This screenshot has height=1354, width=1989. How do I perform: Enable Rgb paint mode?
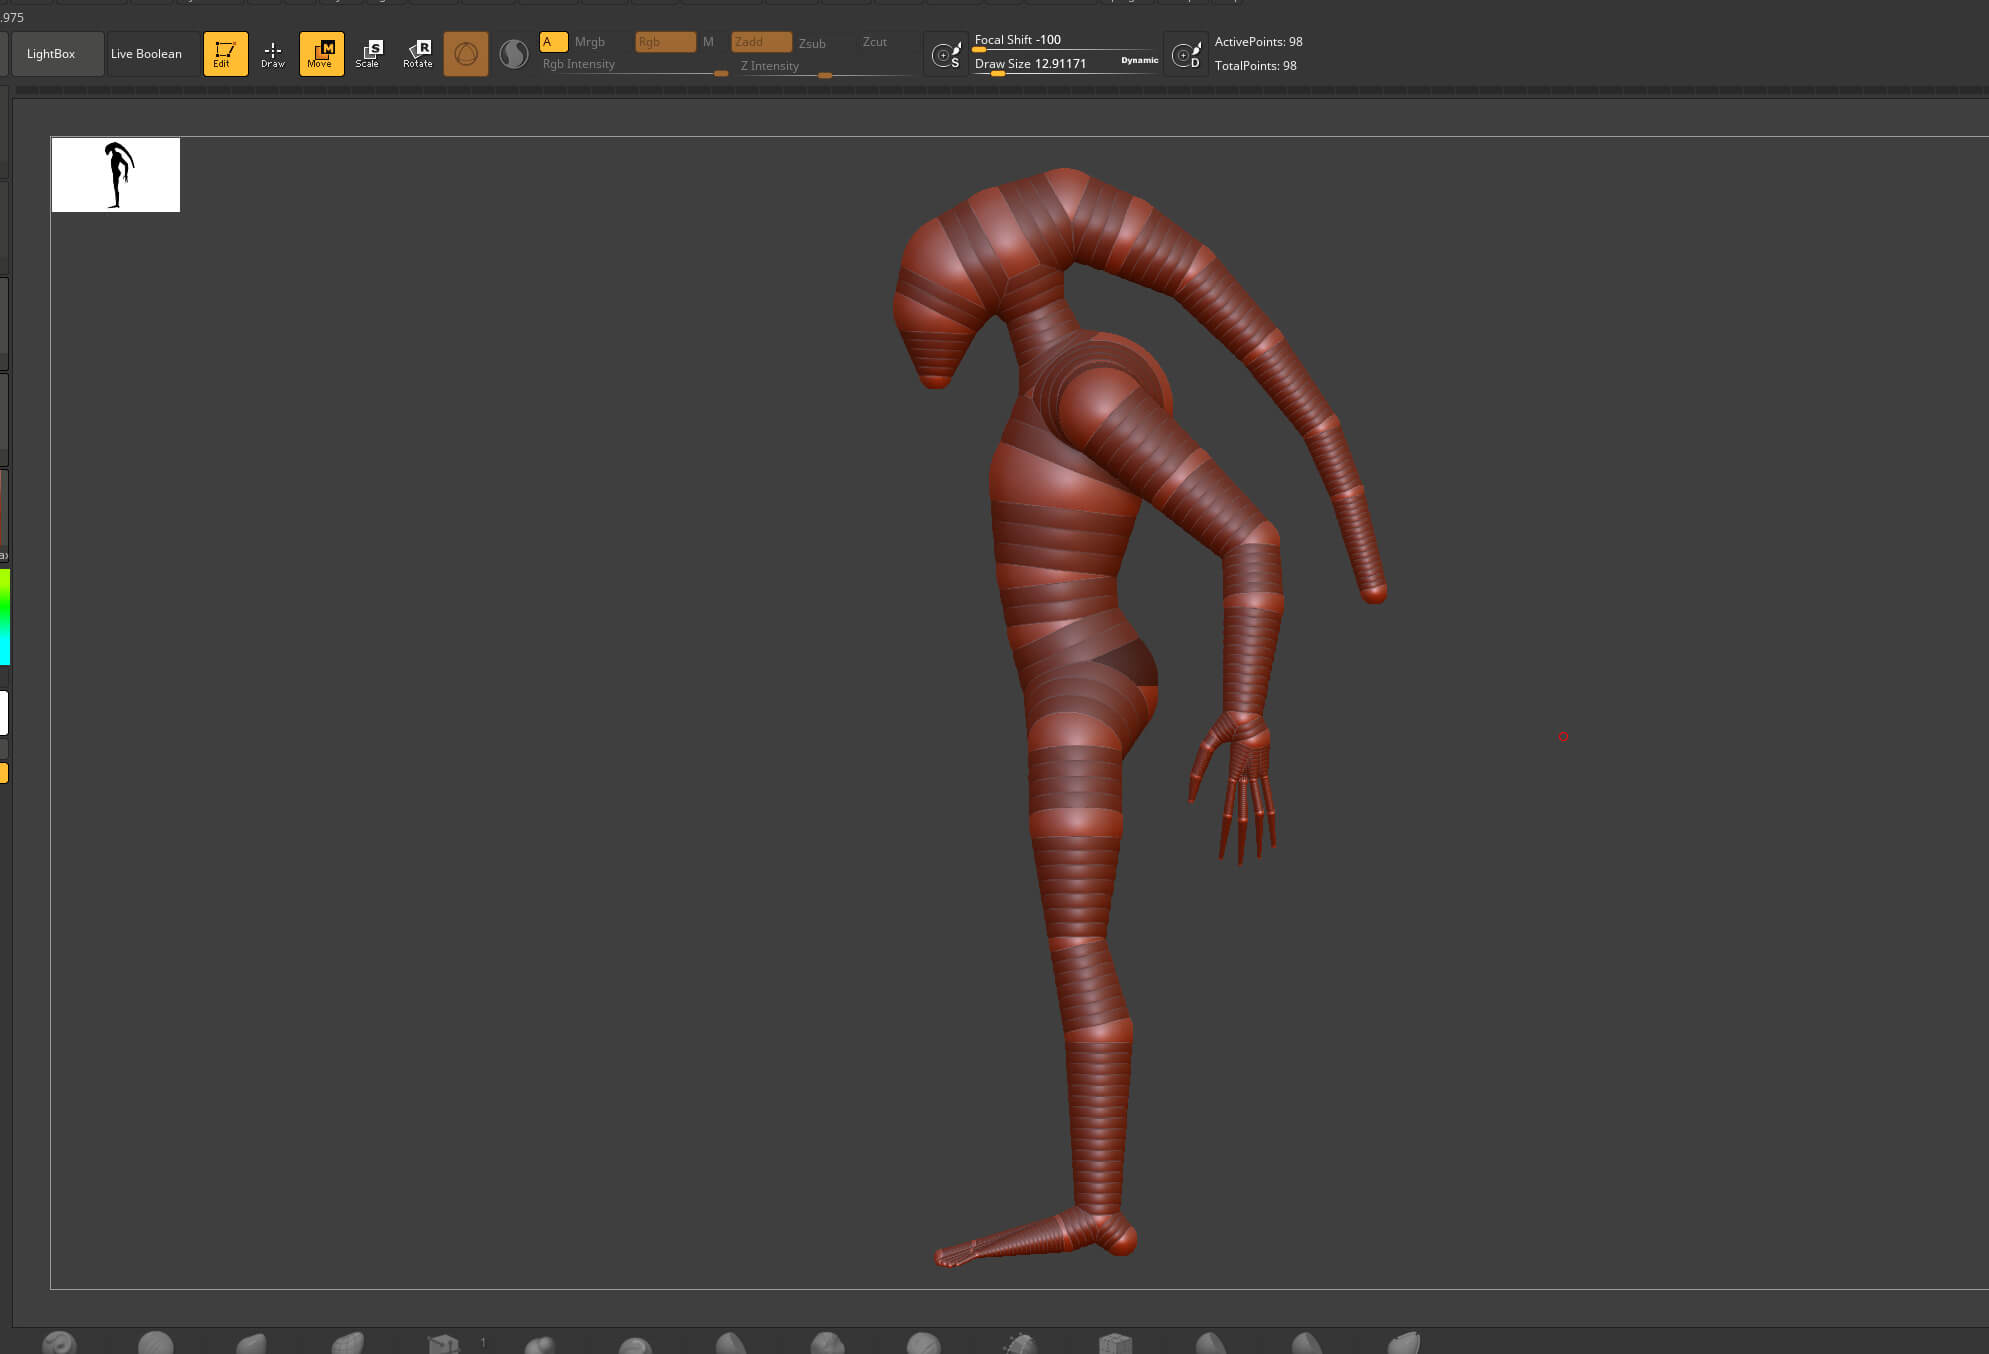(665, 42)
